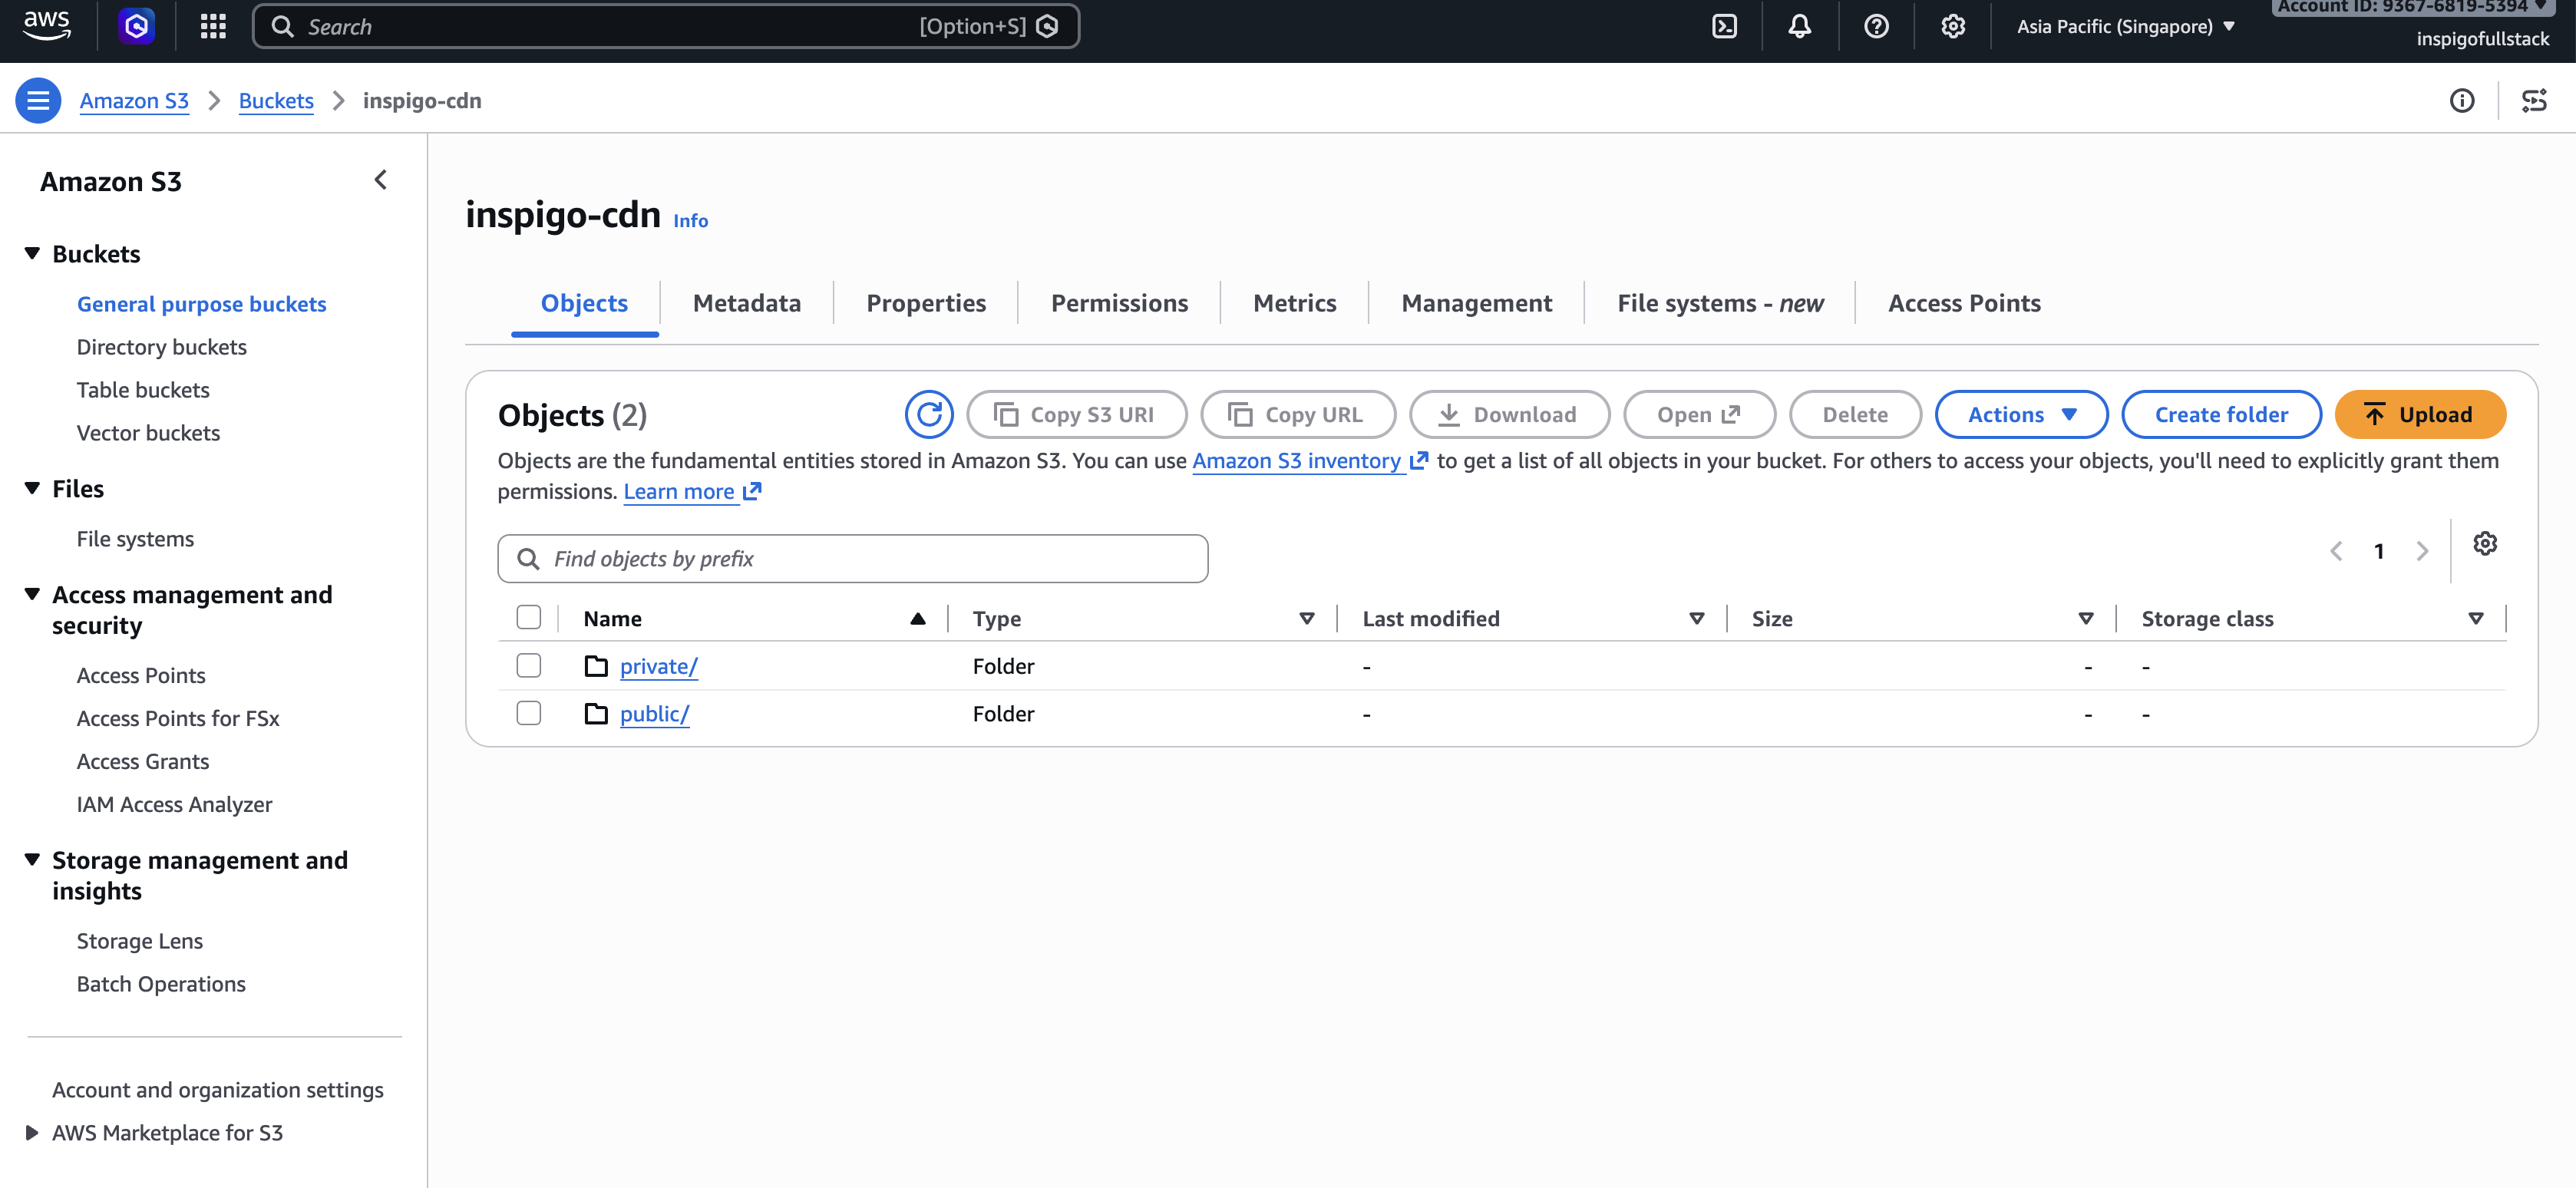Open the Learn more link
Screen dimensions: 2576x1188
pos(692,491)
